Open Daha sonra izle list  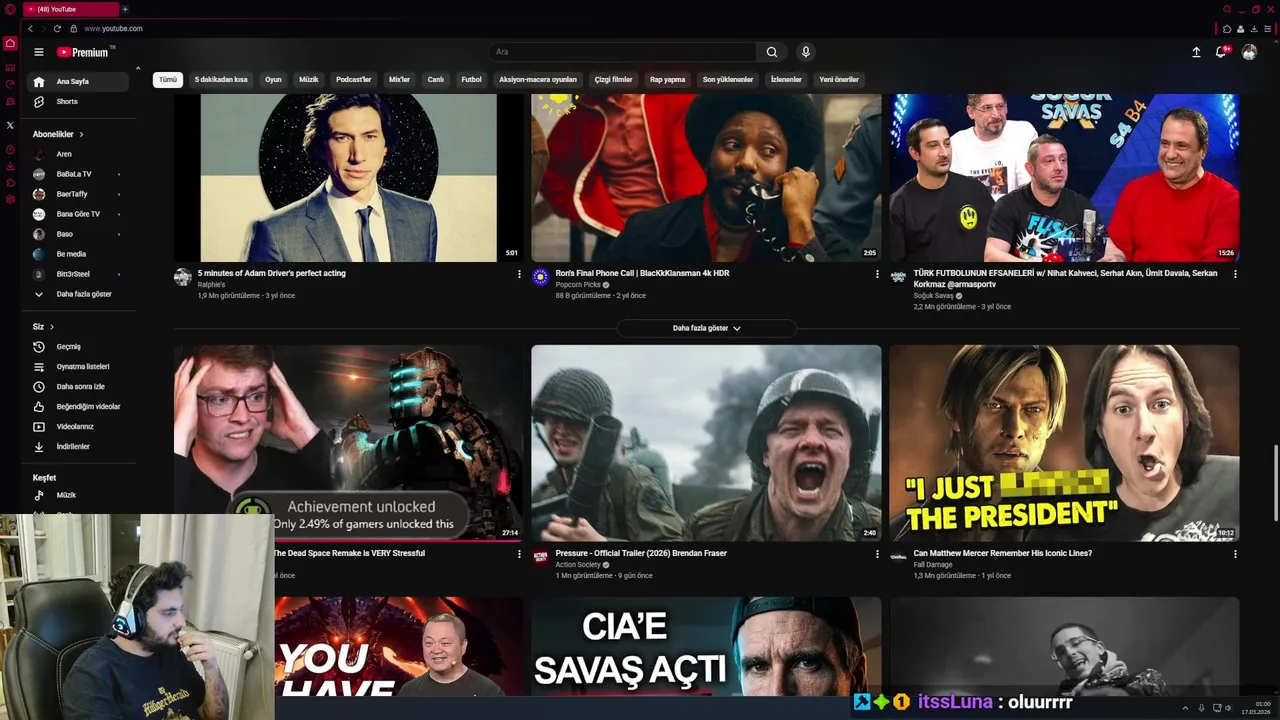pyautogui.click(x=78, y=387)
